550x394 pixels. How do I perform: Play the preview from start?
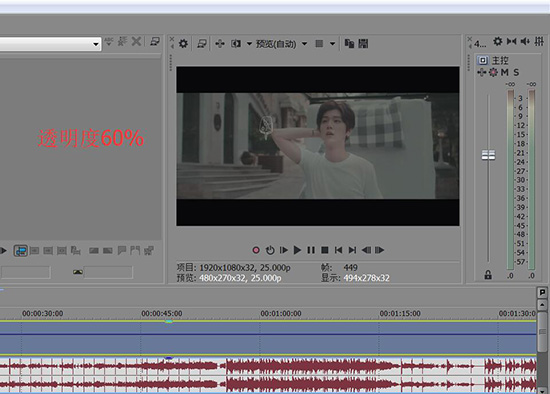[x=283, y=250]
